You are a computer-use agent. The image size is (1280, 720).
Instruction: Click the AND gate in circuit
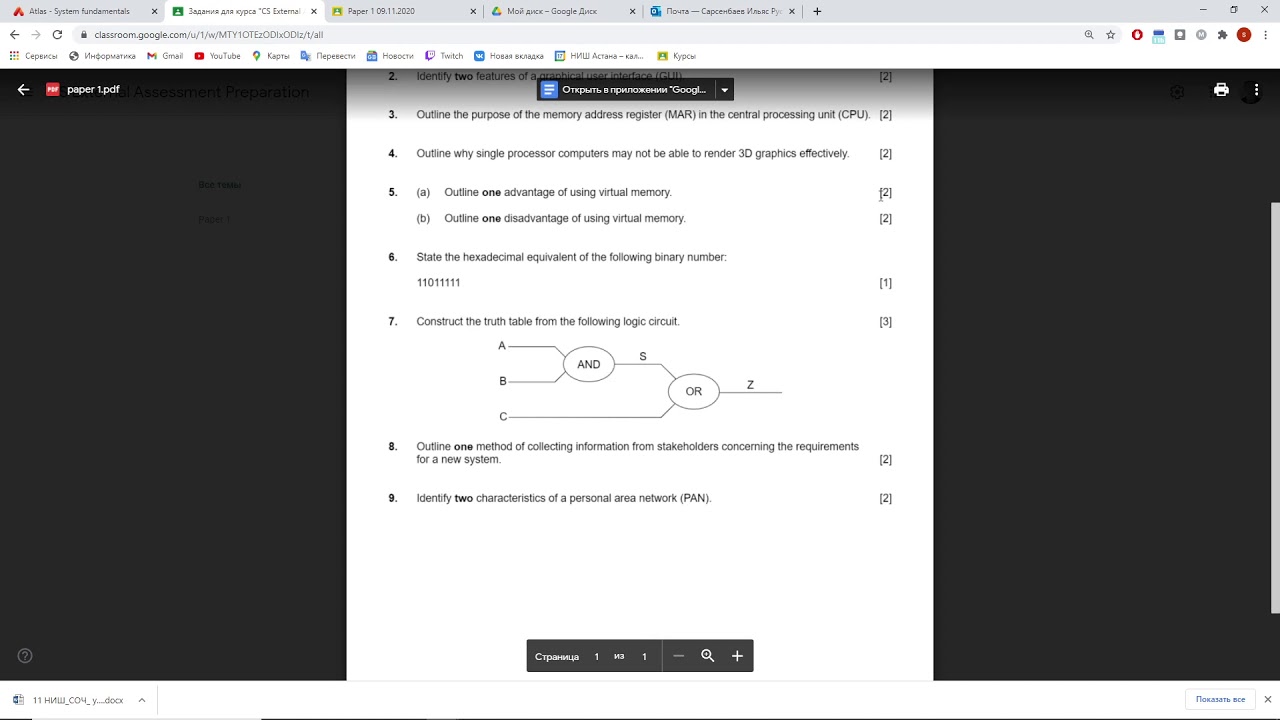tap(589, 364)
